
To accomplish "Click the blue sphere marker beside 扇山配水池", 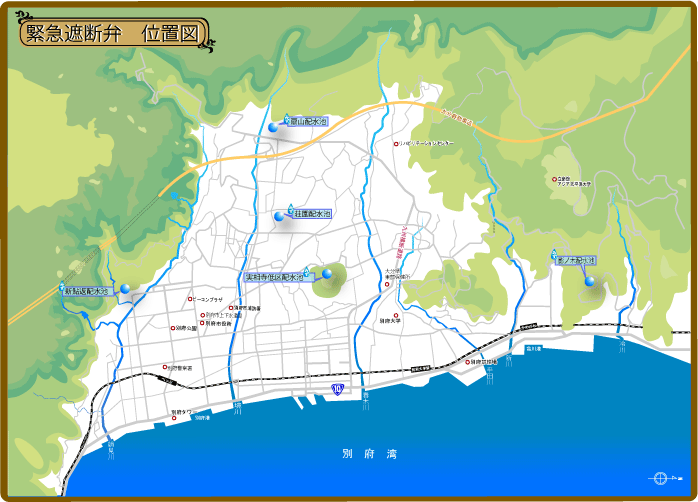I will 273,128.
